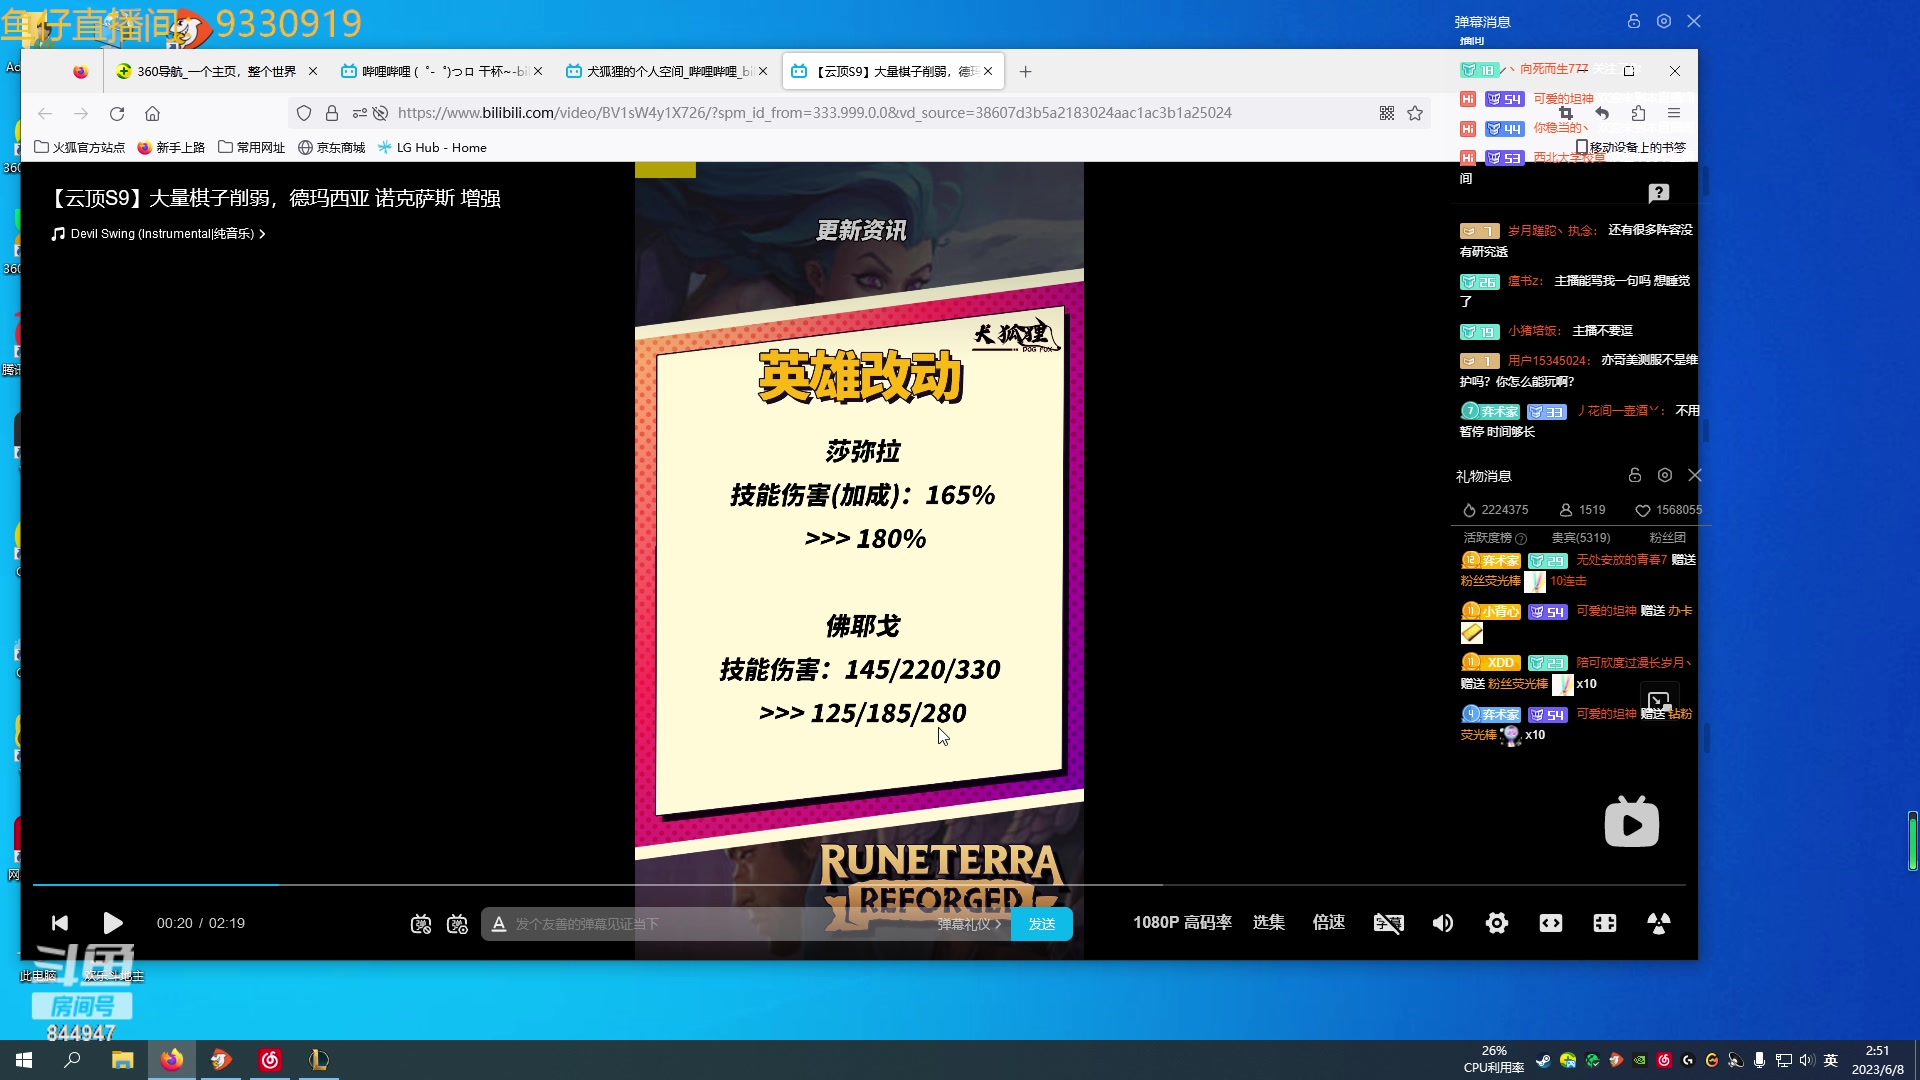
Task: Open danmaku display settings icon
Action: (x=457, y=924)
